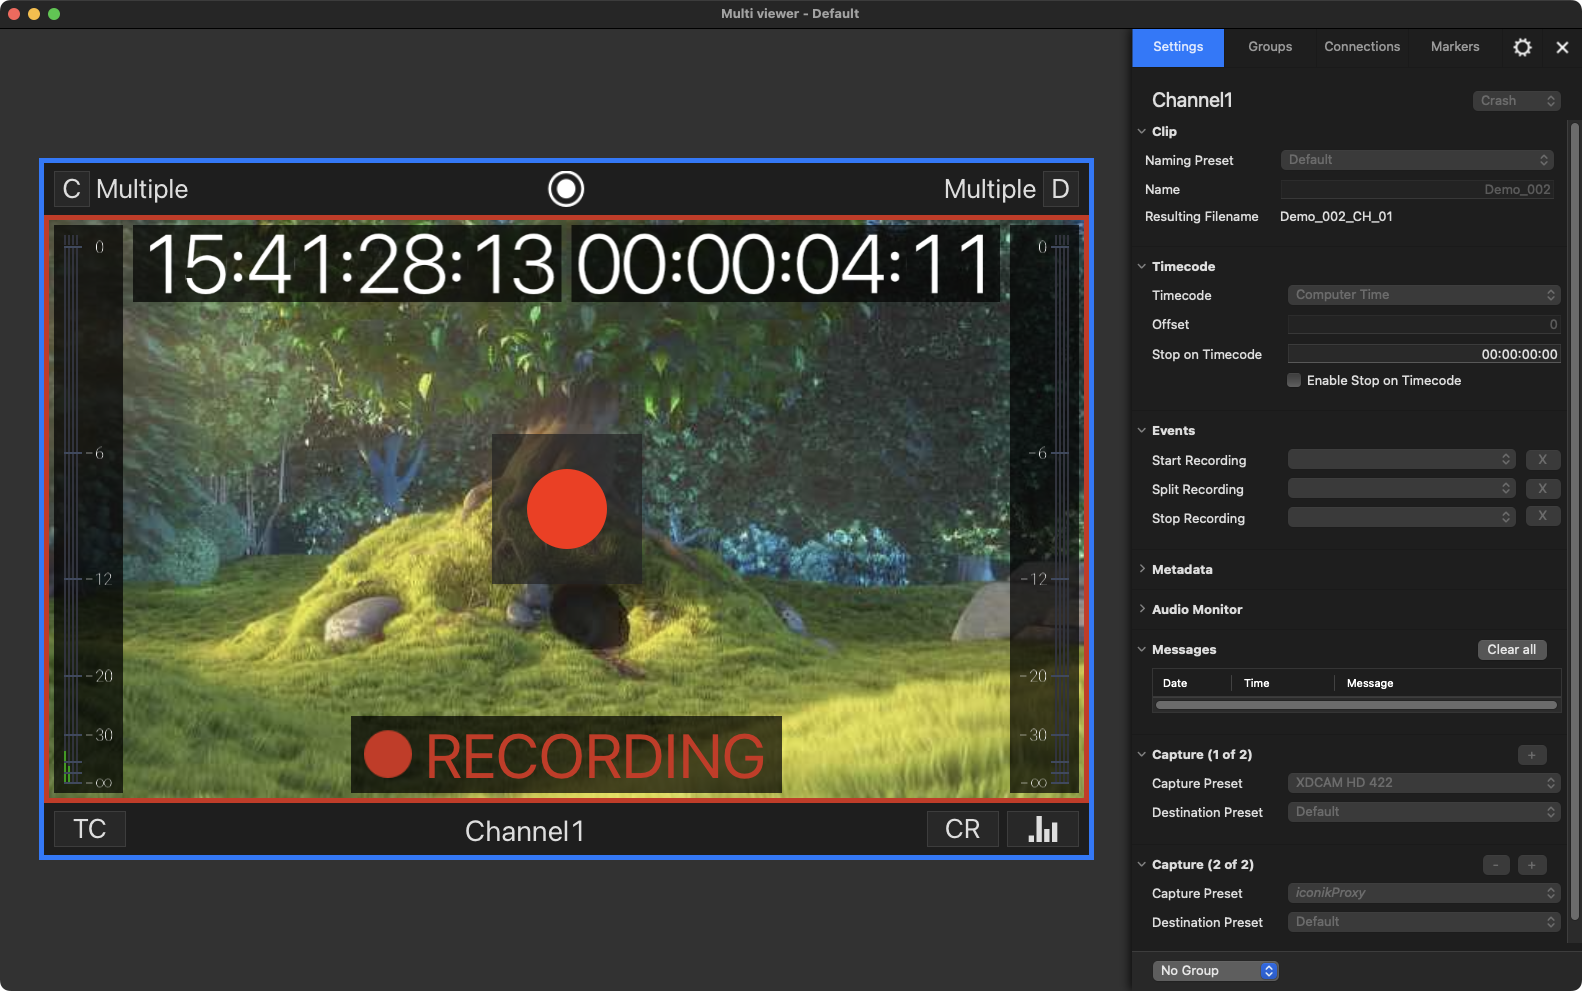
Task: Open the iconikProxy Capture Preset dropdown
Action: [x=1424, y=893]
